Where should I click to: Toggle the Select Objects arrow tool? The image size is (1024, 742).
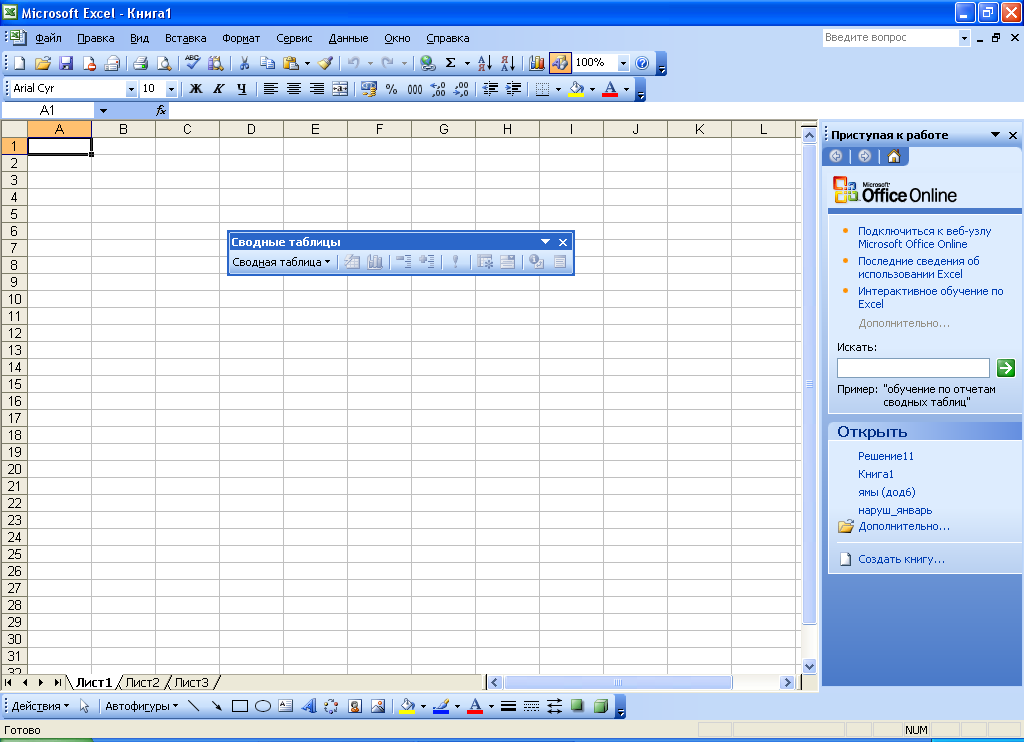tap(84, 706)
